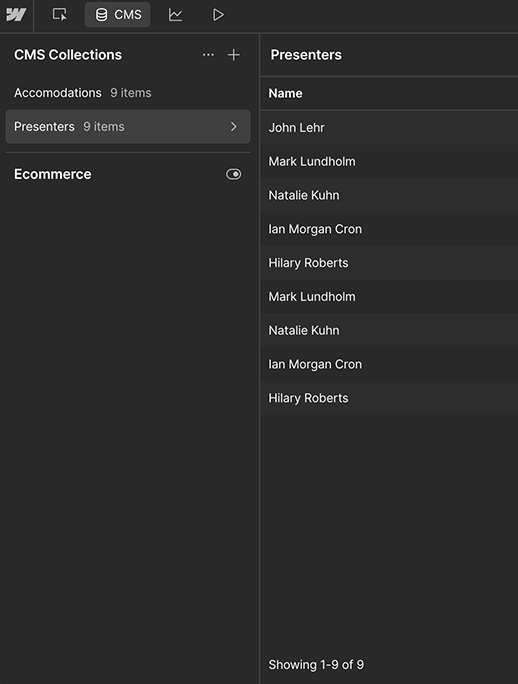Open the Webflow logo menu
Screen dimensions: 518x684
click(16, 15)
